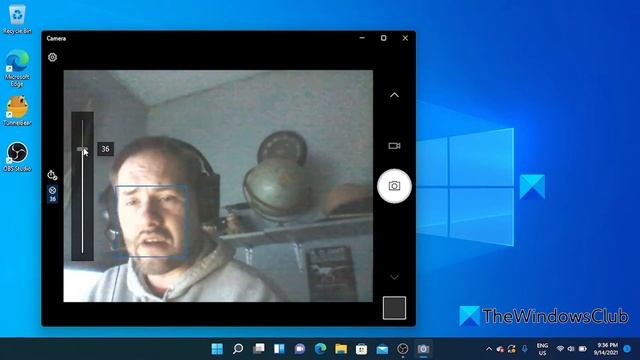Open Task View on the taskbar

click(x=258, y=349)
